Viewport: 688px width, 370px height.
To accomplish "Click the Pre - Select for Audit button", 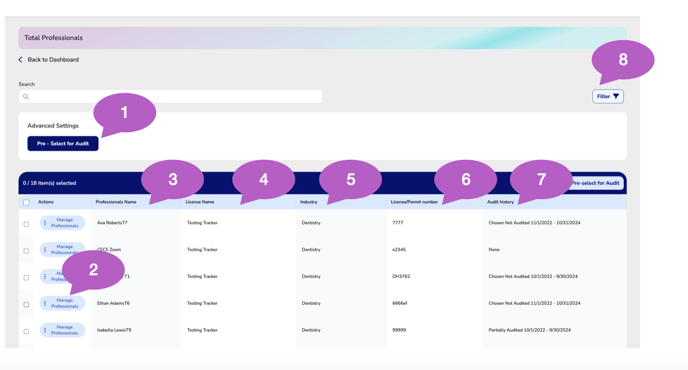I will click(63, 144).
